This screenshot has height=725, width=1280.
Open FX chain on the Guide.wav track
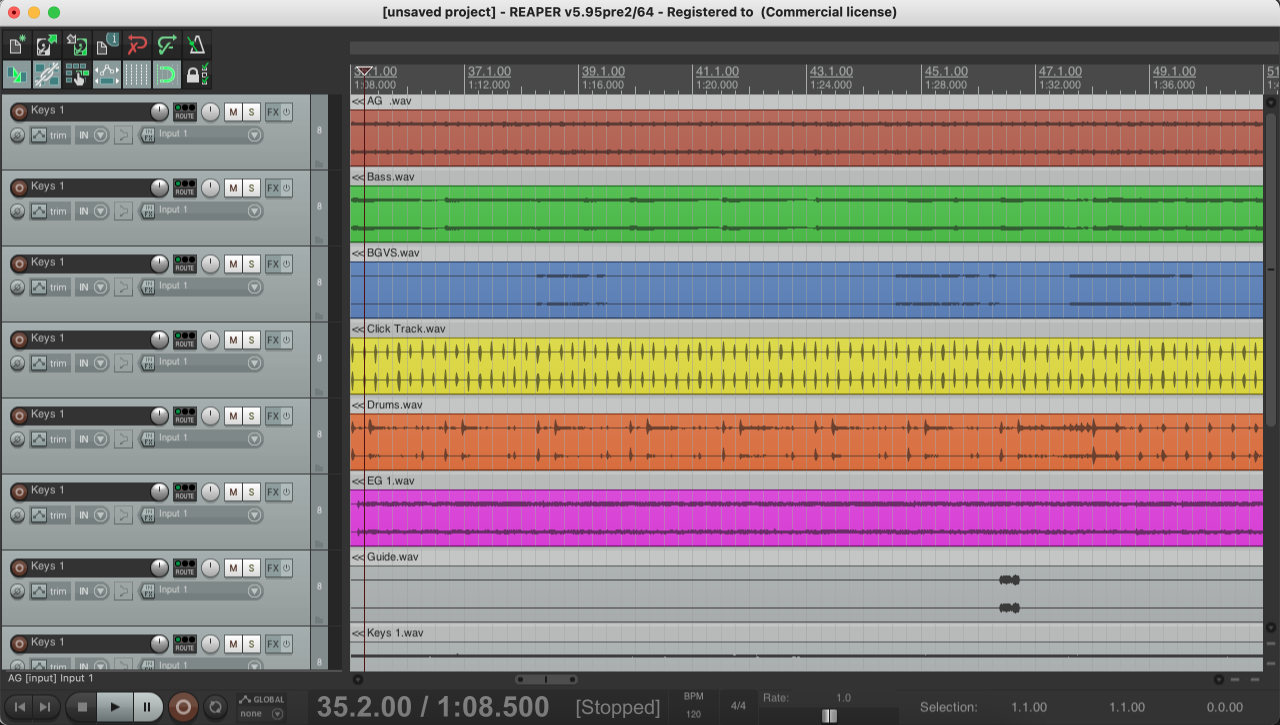click(272, 568)
